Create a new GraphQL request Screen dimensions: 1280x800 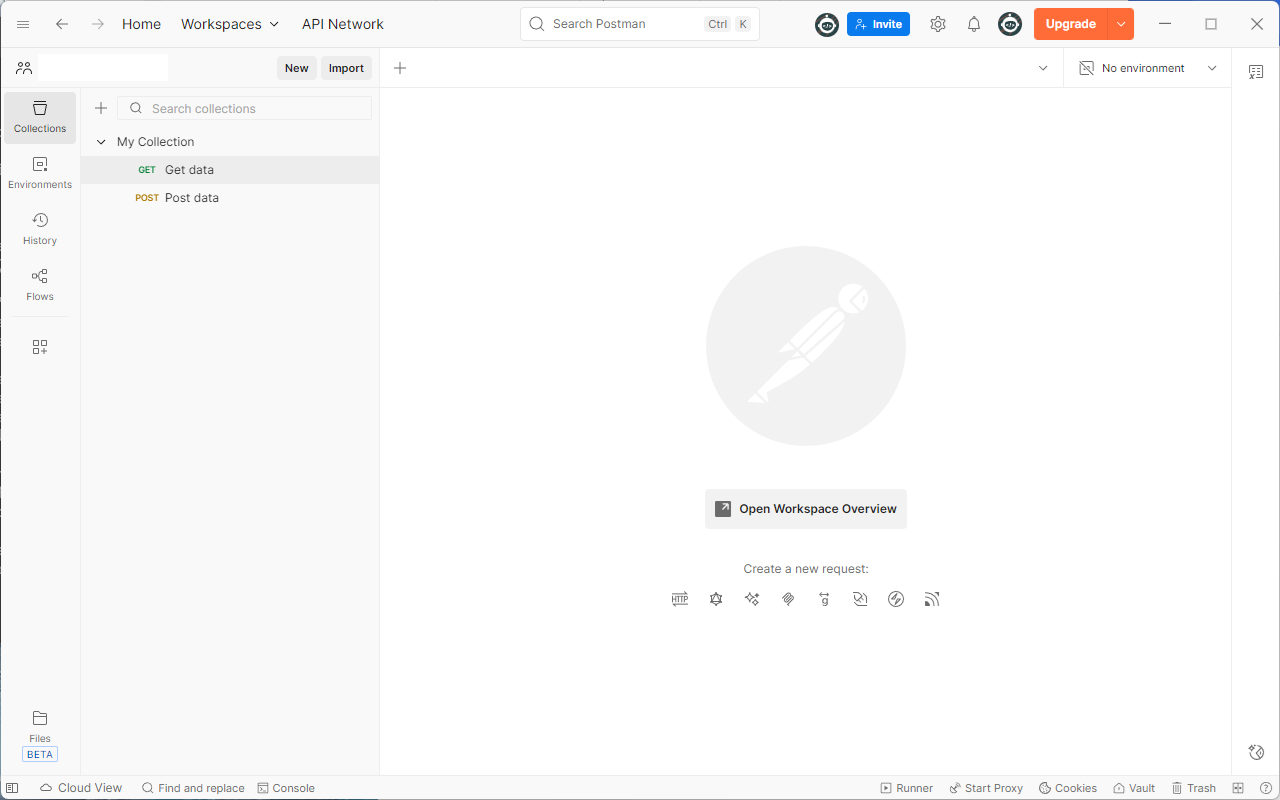pyautogui.click(x=716, y=599)
